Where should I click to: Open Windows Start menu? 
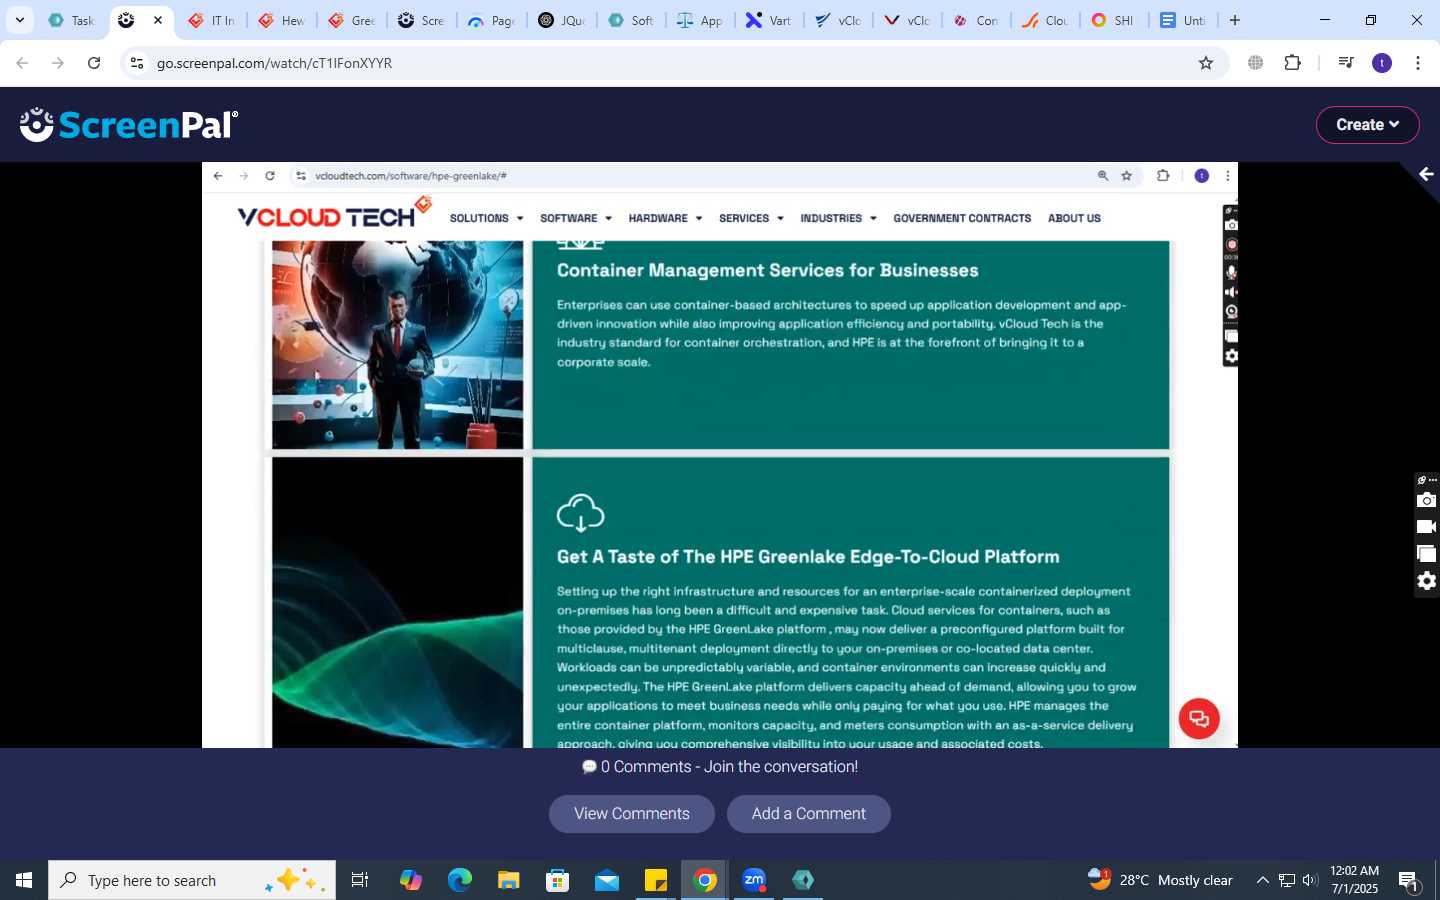coord(24,880)
